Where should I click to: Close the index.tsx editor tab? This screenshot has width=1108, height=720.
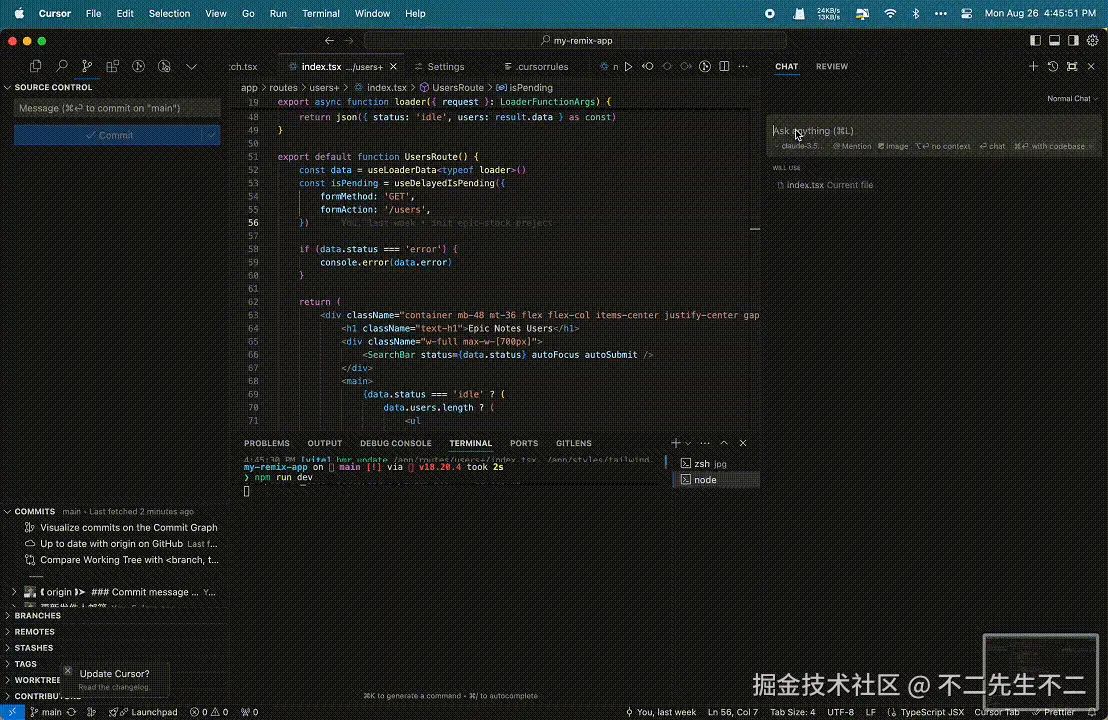pos(394,66)
